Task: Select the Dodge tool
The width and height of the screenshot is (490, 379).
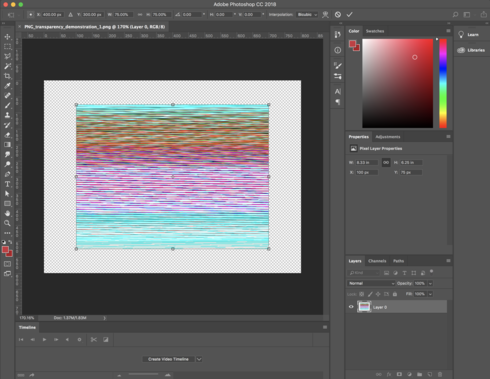Action: 7,164
